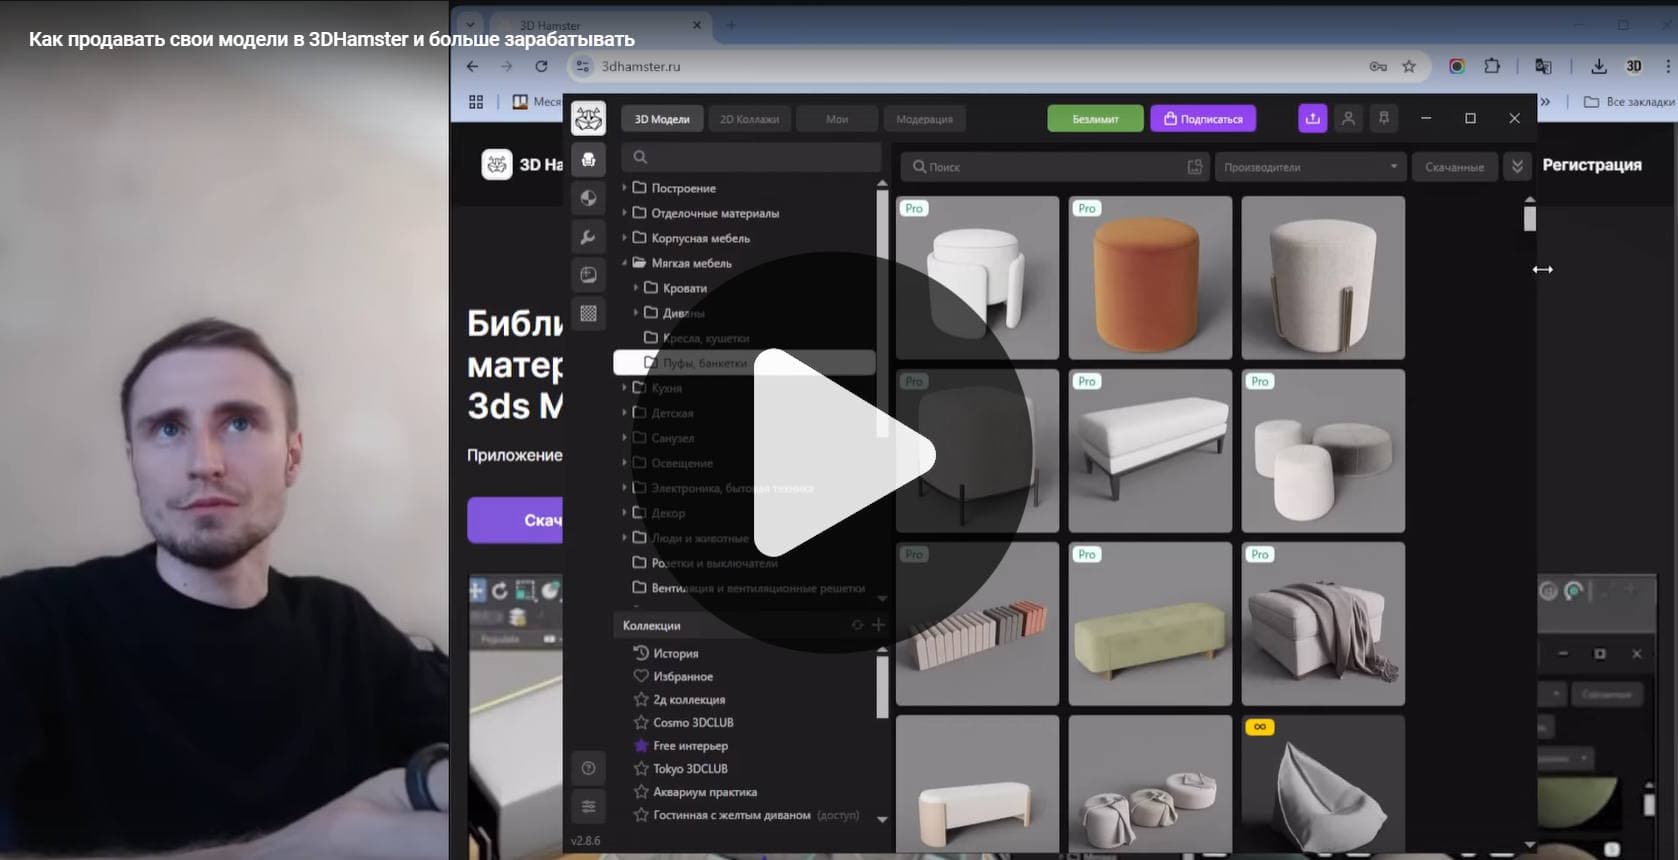Expand the Отделочные материалы folder

pos(625,212)
